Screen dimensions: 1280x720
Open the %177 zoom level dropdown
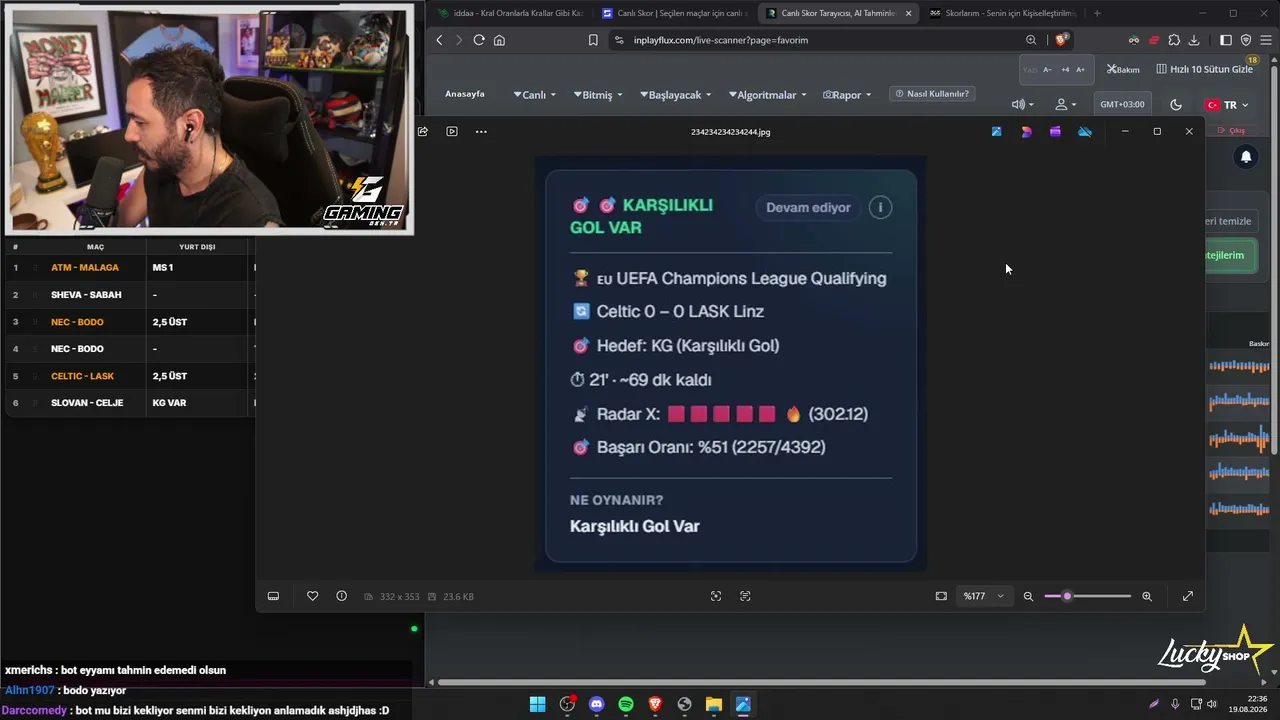983,596
